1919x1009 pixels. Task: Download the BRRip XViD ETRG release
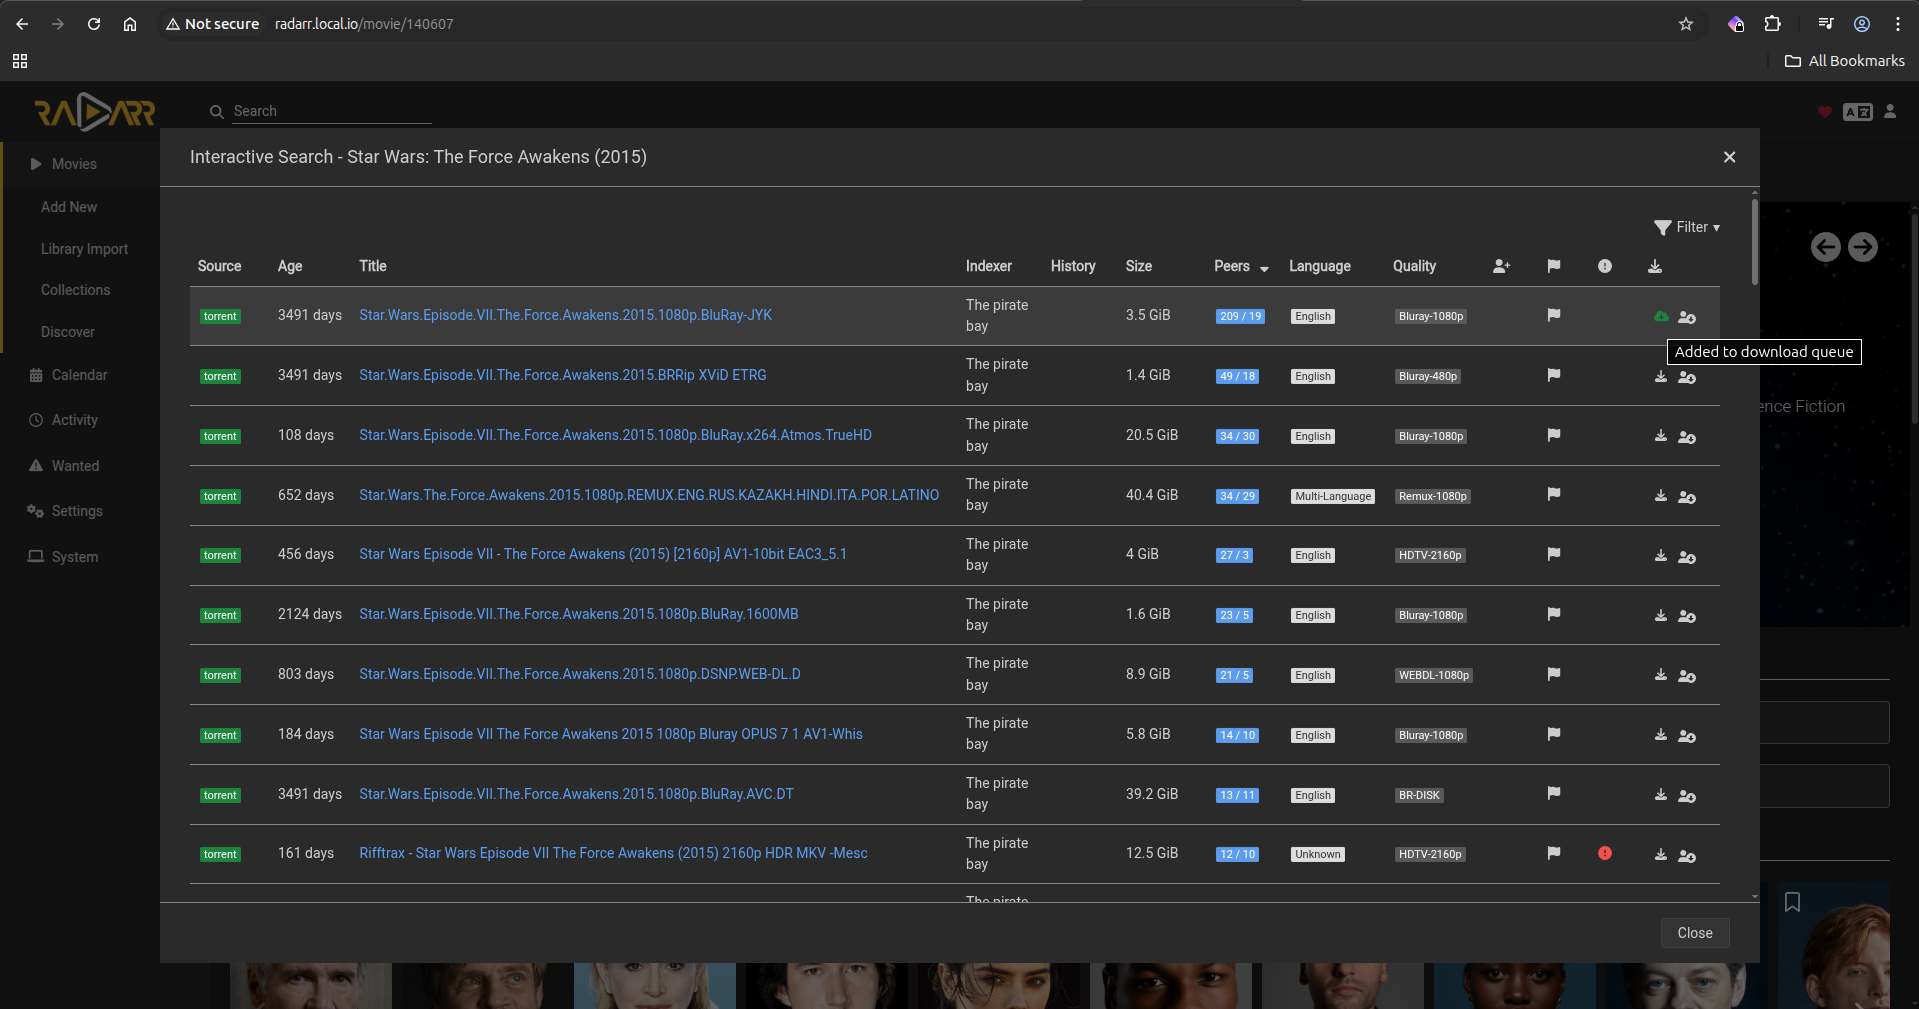point(1660,377)
